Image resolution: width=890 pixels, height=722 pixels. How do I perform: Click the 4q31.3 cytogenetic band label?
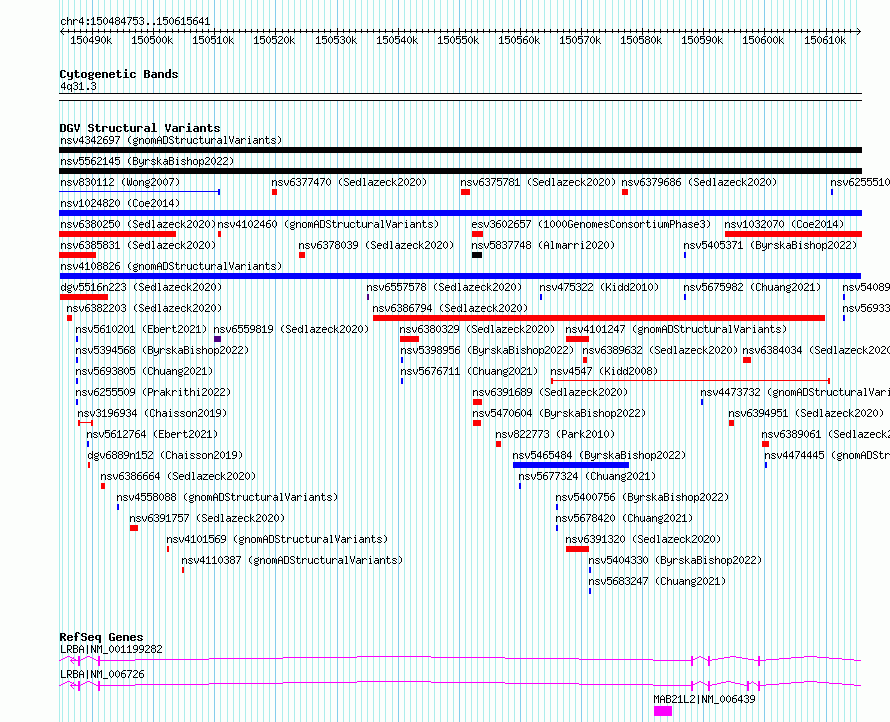click(78, 87)
